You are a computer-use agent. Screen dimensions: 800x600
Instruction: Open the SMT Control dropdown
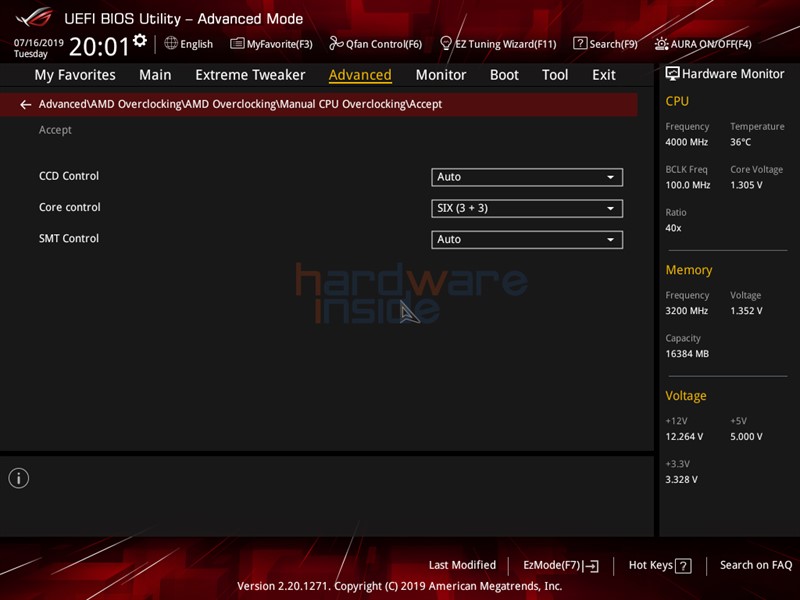click(527, 239)
